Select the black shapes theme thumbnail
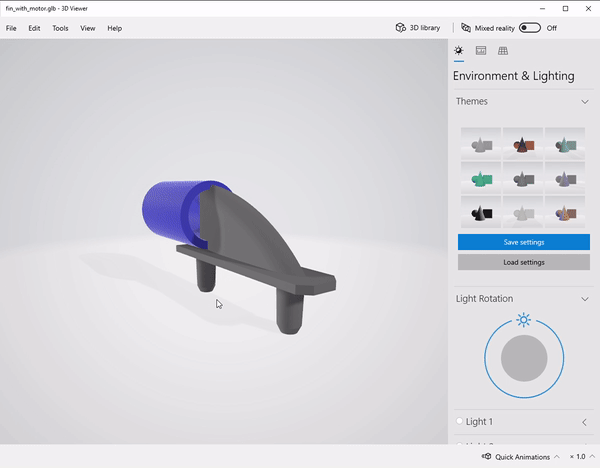This screenshot has width=600, height=468. [x=480, y=212]
